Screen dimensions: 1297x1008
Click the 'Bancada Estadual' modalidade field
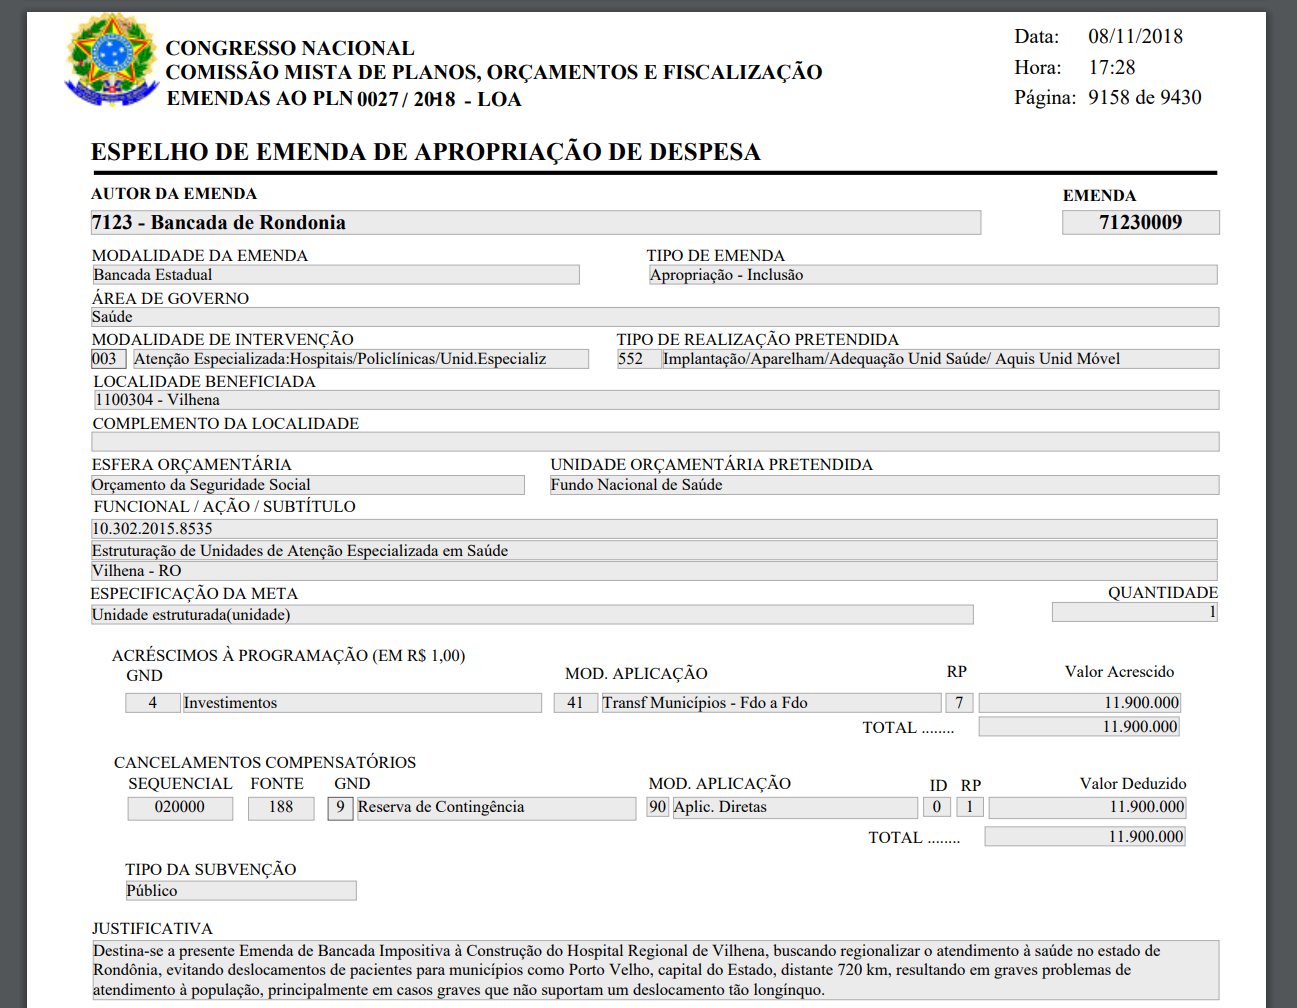coord(335,275)
